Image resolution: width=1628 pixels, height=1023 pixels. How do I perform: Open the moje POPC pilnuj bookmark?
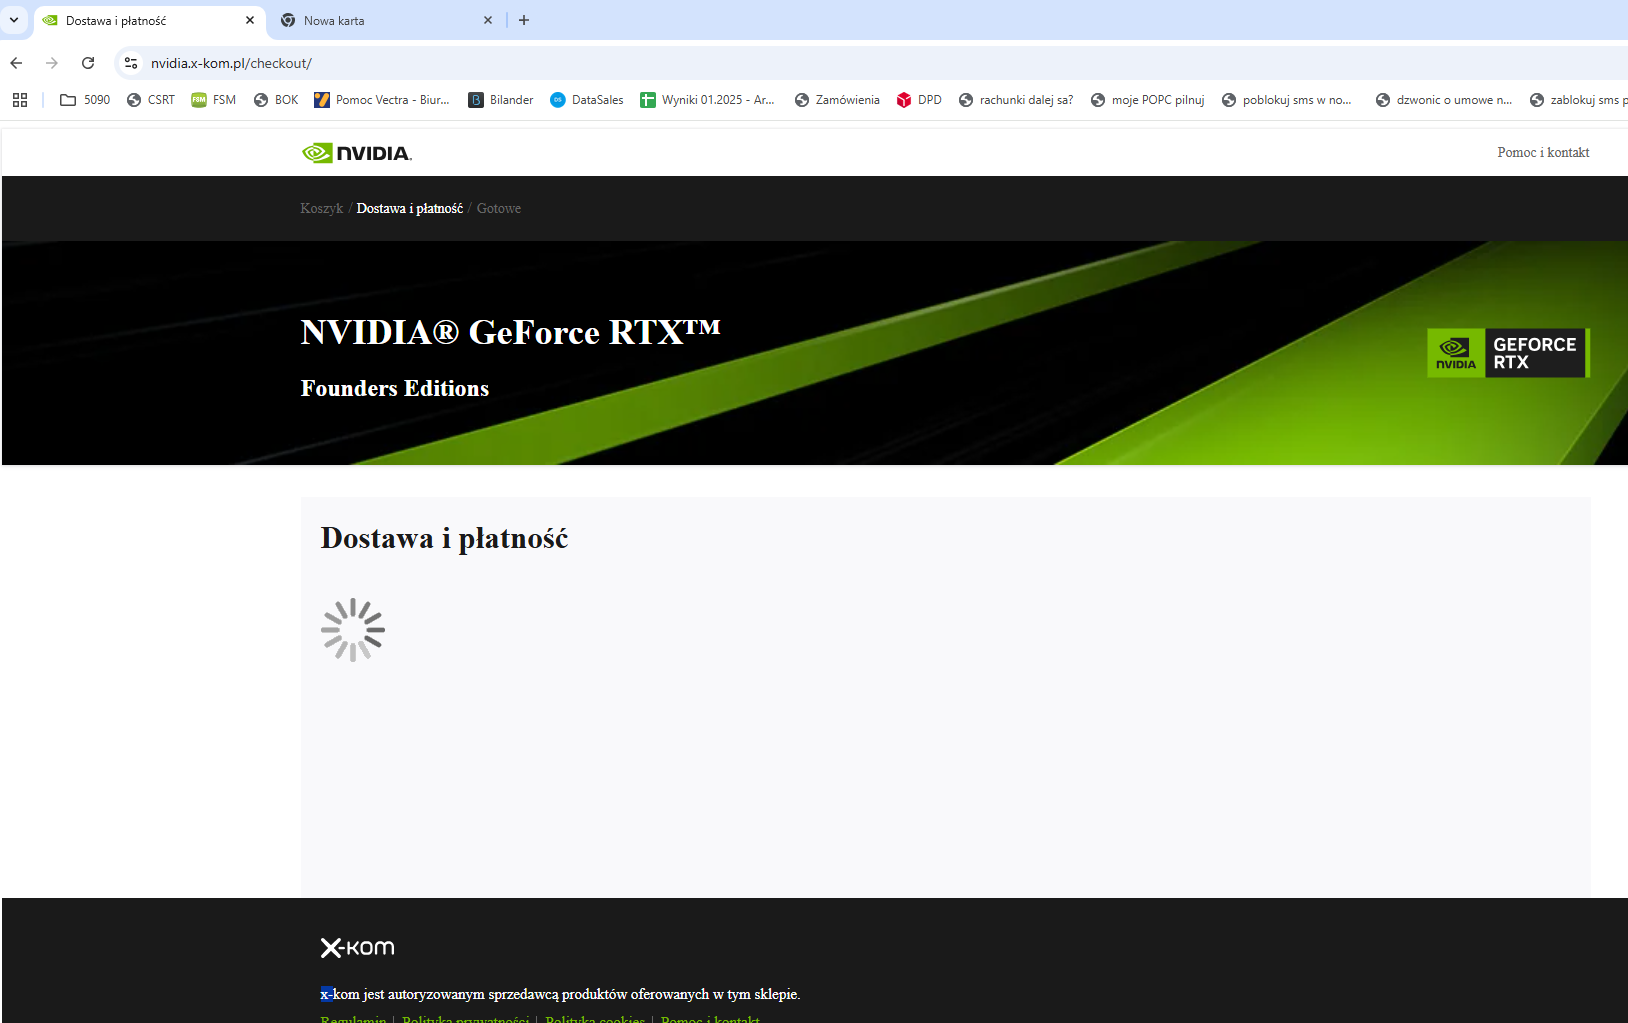tap(1148, 100)
